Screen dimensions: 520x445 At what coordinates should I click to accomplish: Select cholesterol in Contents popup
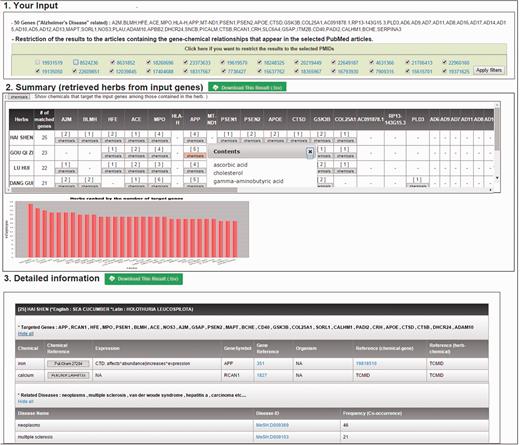tap(228, 173)
